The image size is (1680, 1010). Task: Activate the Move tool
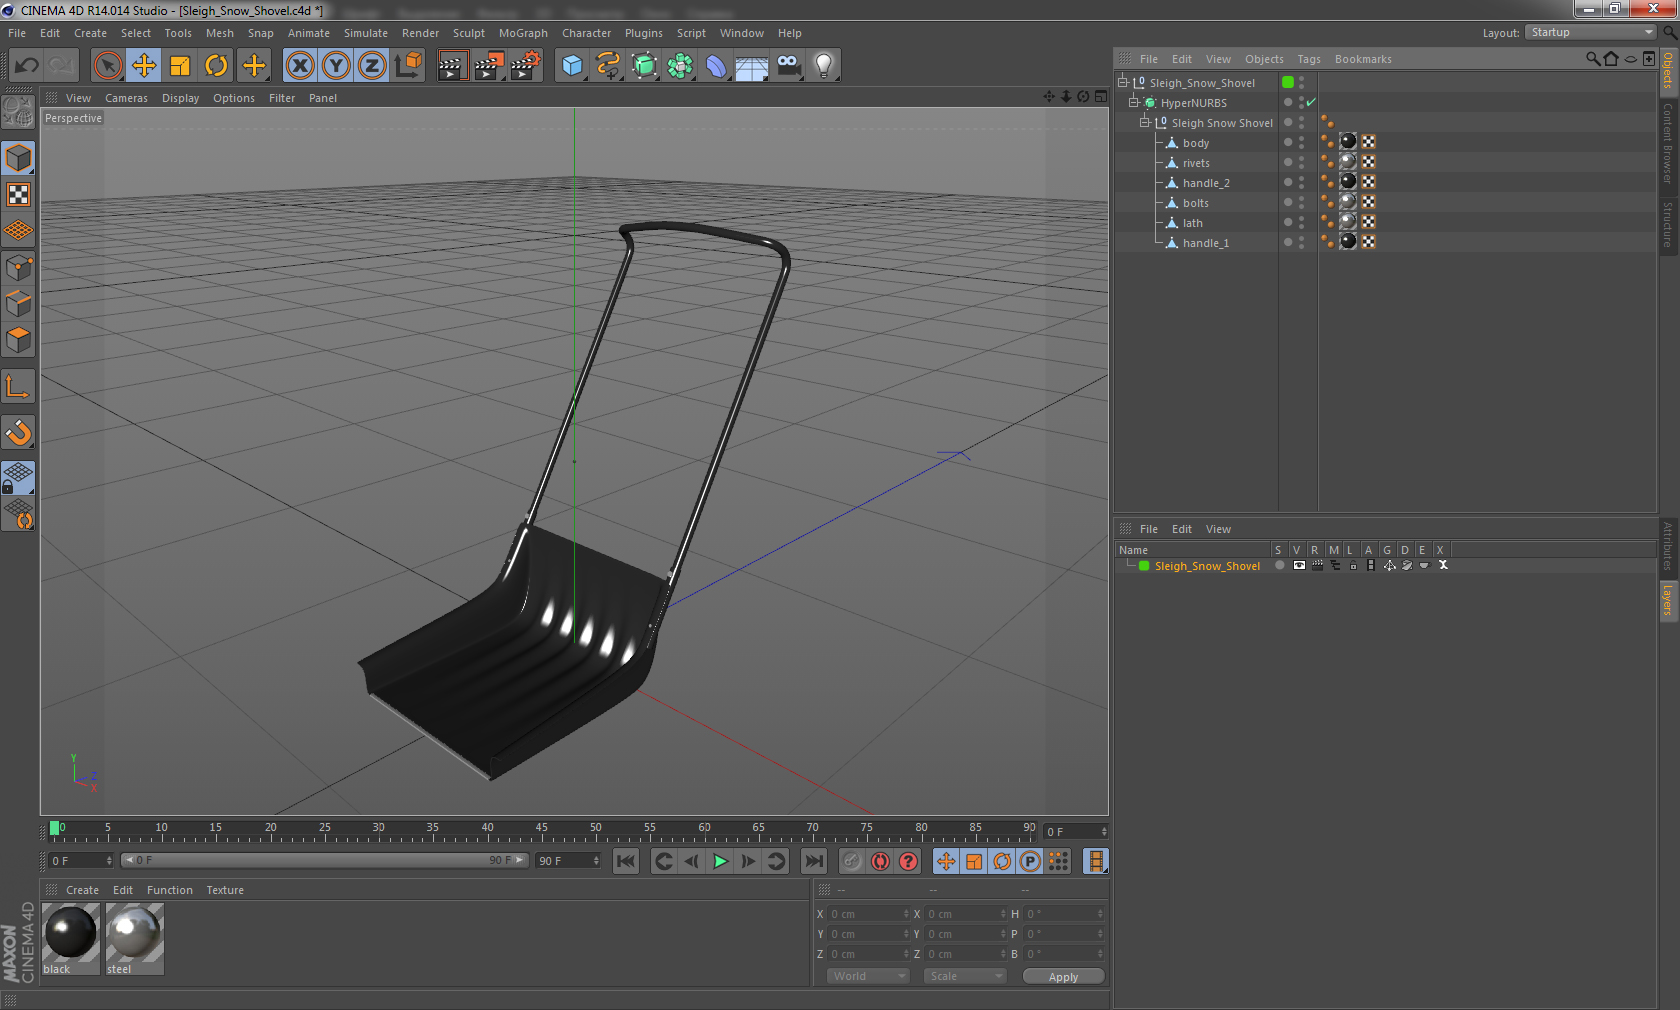[144, 66]
